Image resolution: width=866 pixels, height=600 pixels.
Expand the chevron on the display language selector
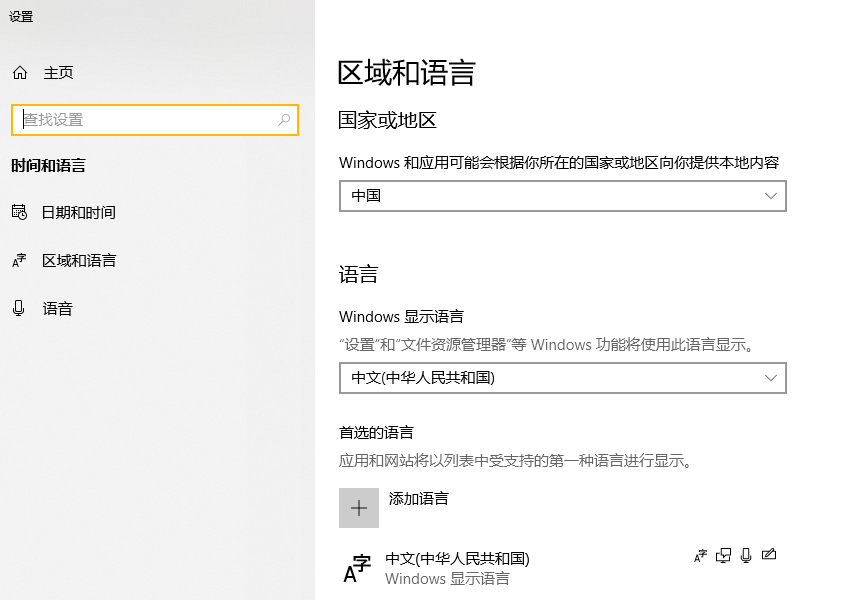(x=770, y=378)
